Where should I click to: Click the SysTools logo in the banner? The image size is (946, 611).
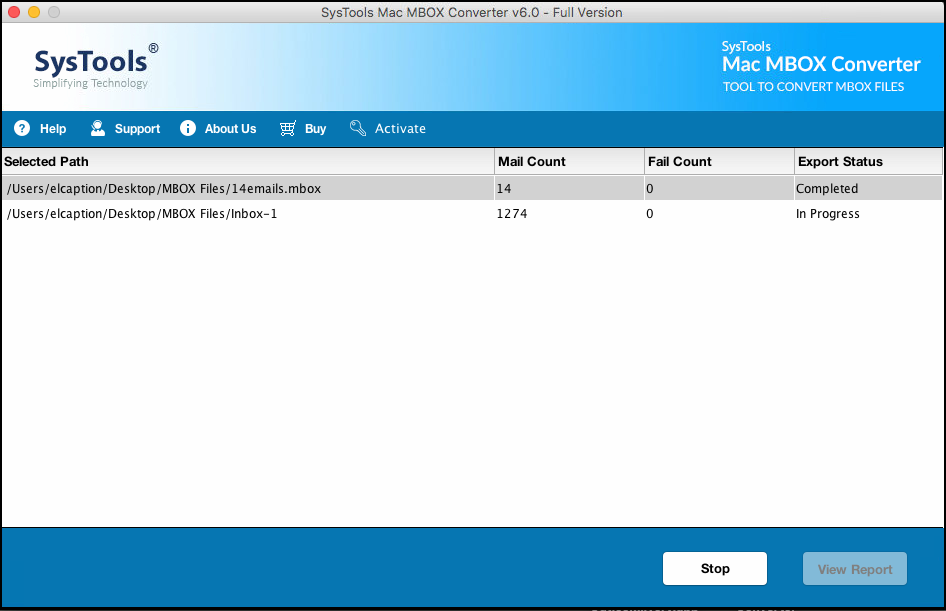pyautogui.click(x=95, y=66)
